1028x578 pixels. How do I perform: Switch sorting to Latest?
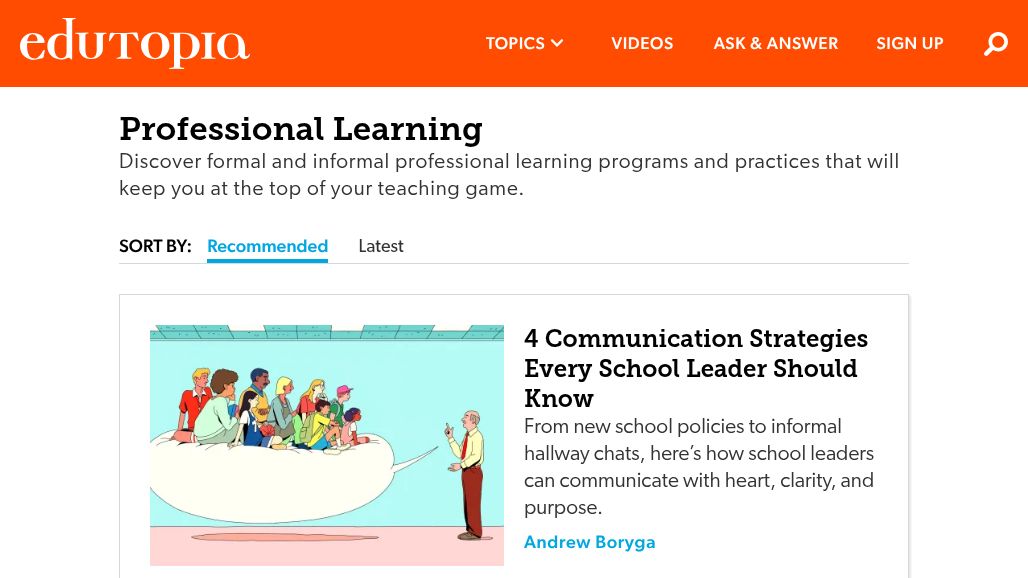tap(381, 246)
